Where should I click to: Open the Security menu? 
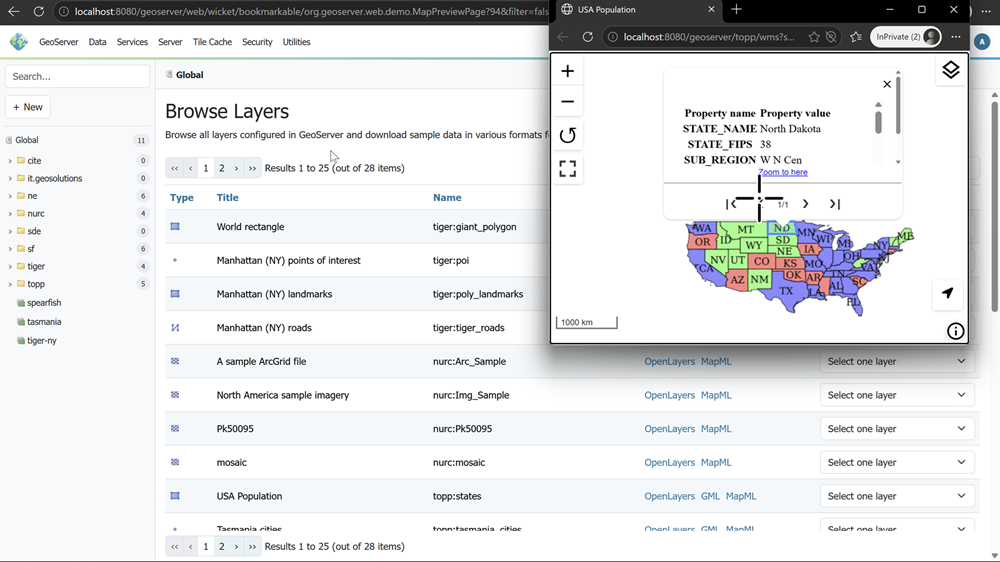[x=257, y=42]
